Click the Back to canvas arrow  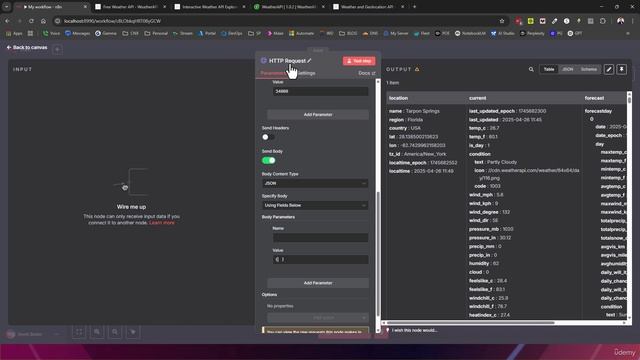(x=9, y=47)
